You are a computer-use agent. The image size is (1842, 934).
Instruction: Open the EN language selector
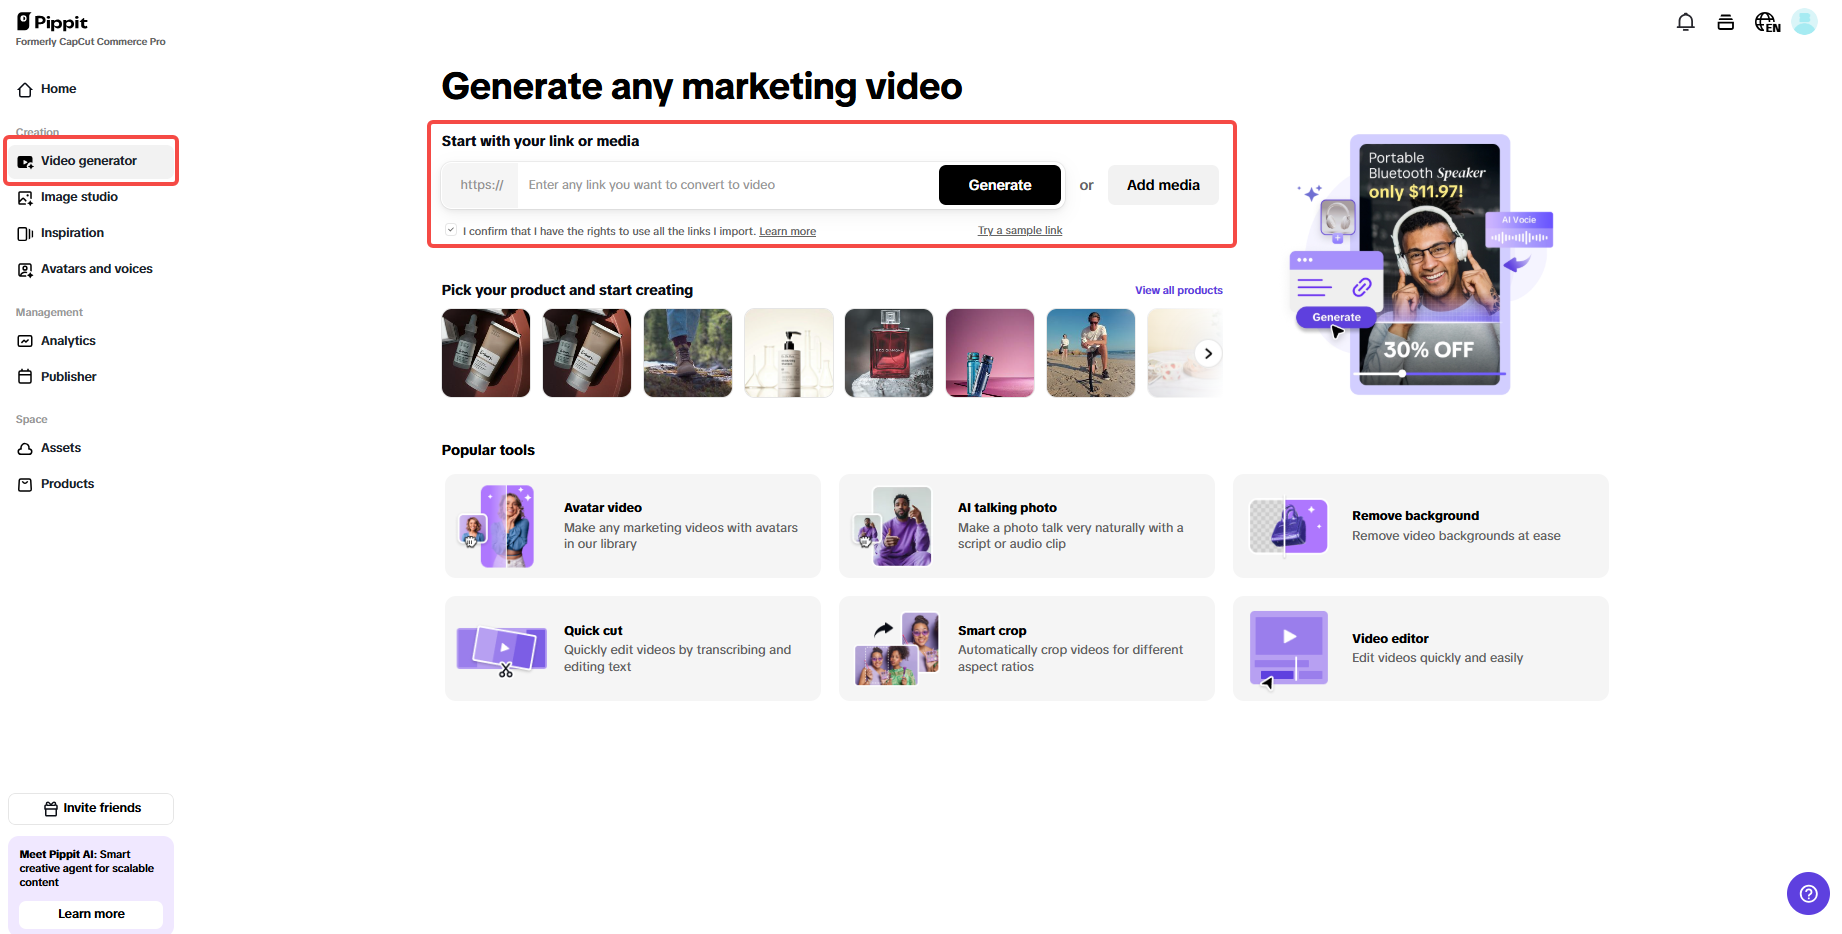[x=1766, y=21]
